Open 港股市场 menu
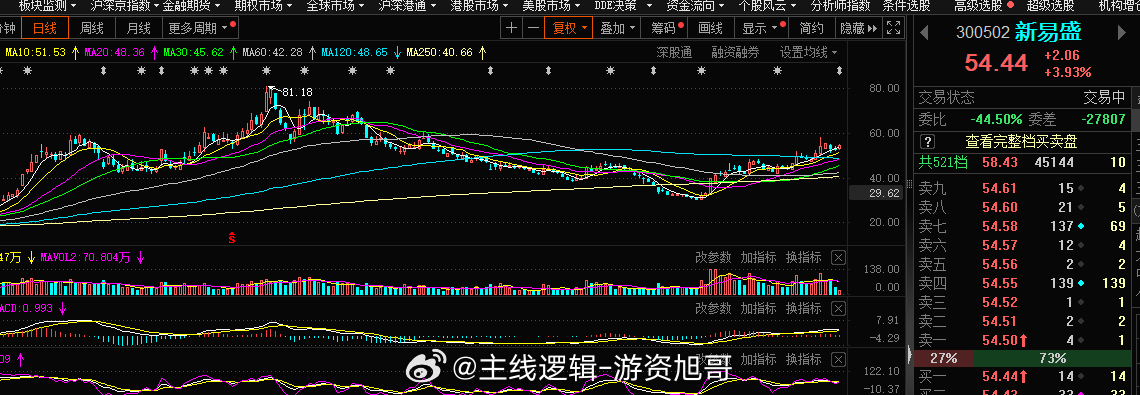The height and width of the screenshot is (395, 1140). click(478, 6)
